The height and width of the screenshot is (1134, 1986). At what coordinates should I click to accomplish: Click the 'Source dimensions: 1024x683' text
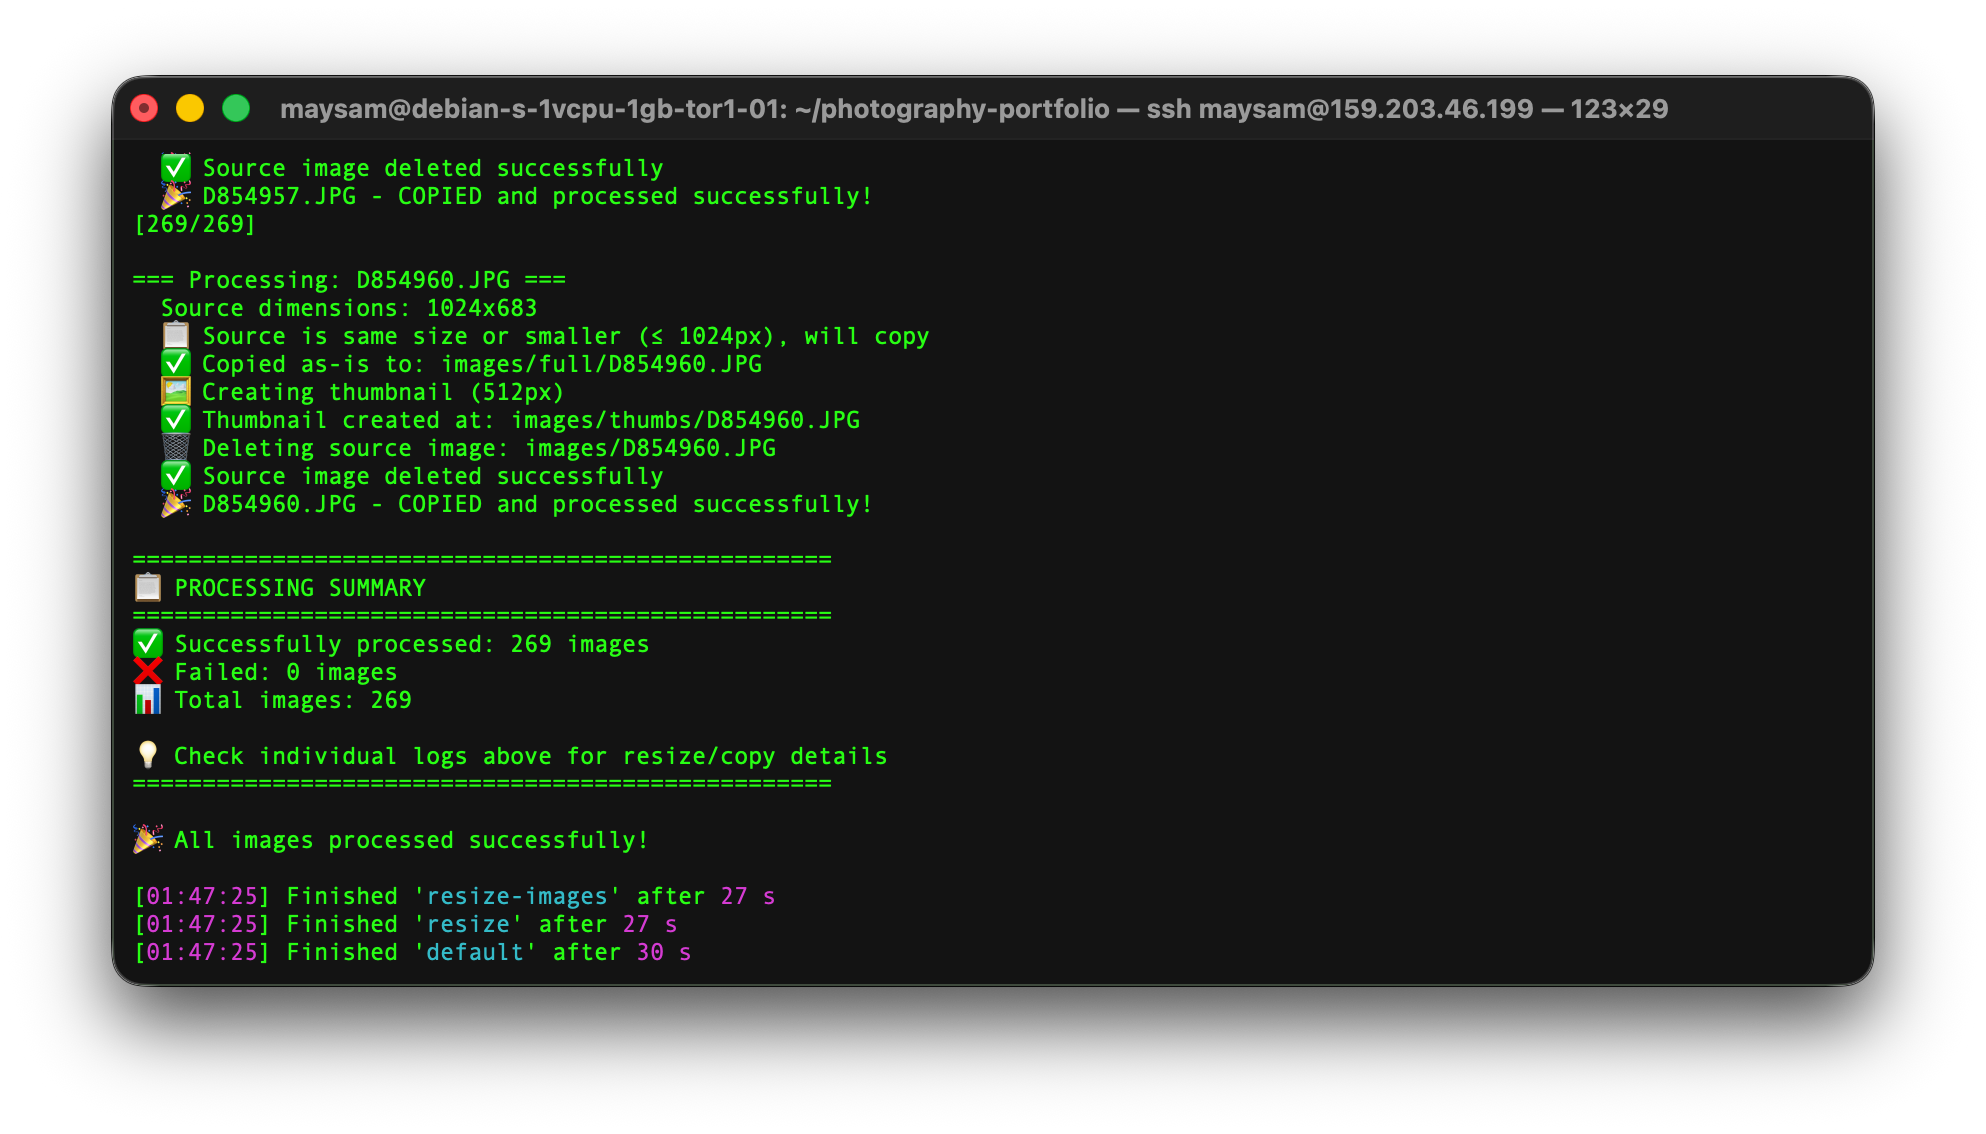[349, 308]
